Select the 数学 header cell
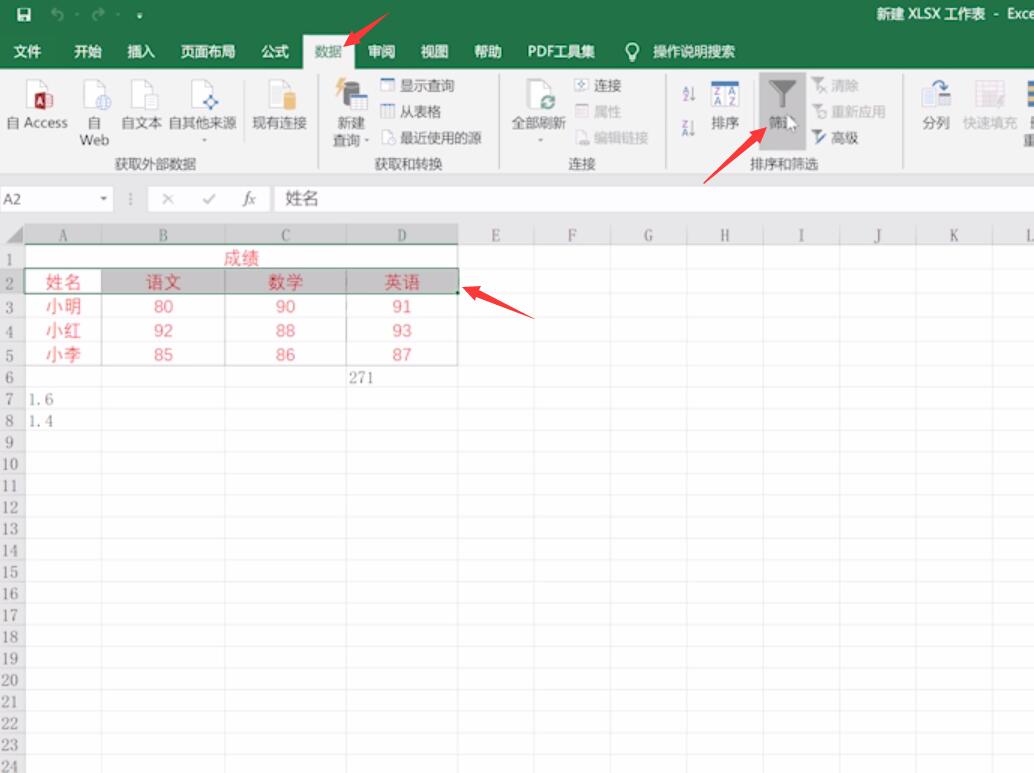 pyautogui.click(x=285, y=282)
